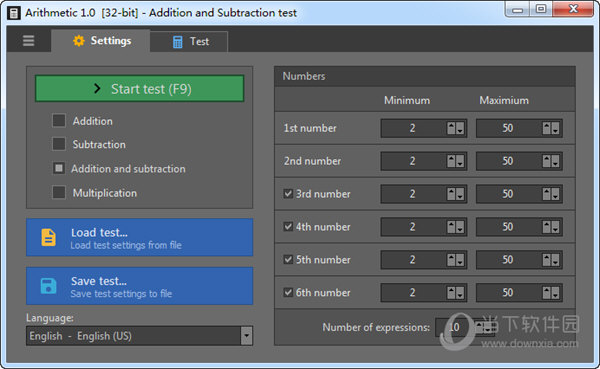
Task: Minimize the Arithmetic window
Action: click(518, 9)
